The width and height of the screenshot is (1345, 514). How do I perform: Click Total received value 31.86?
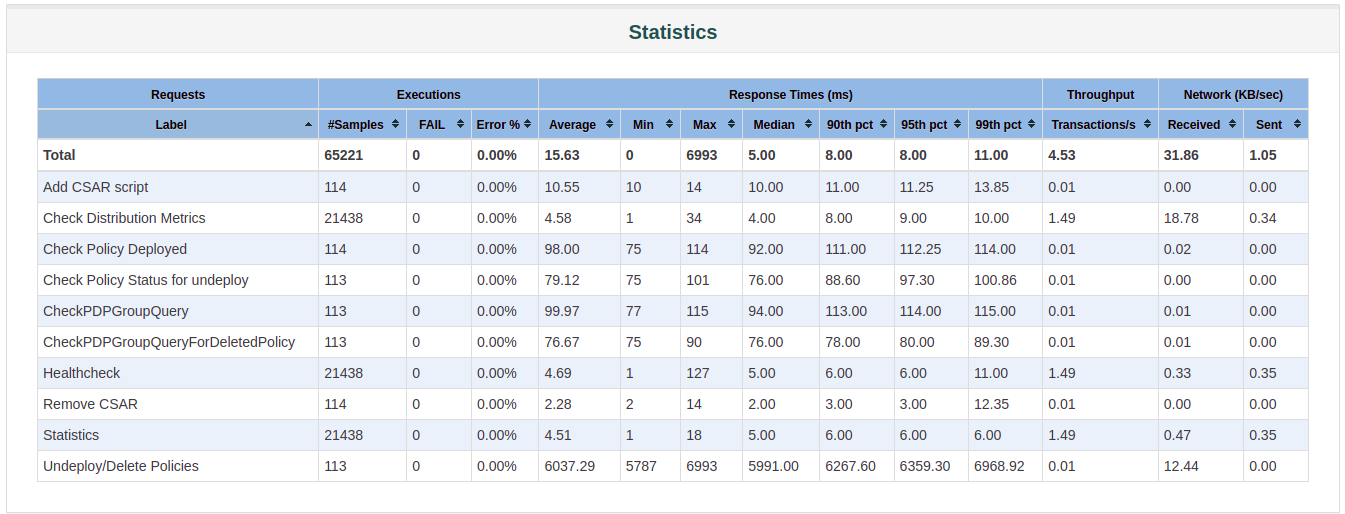1181,155
